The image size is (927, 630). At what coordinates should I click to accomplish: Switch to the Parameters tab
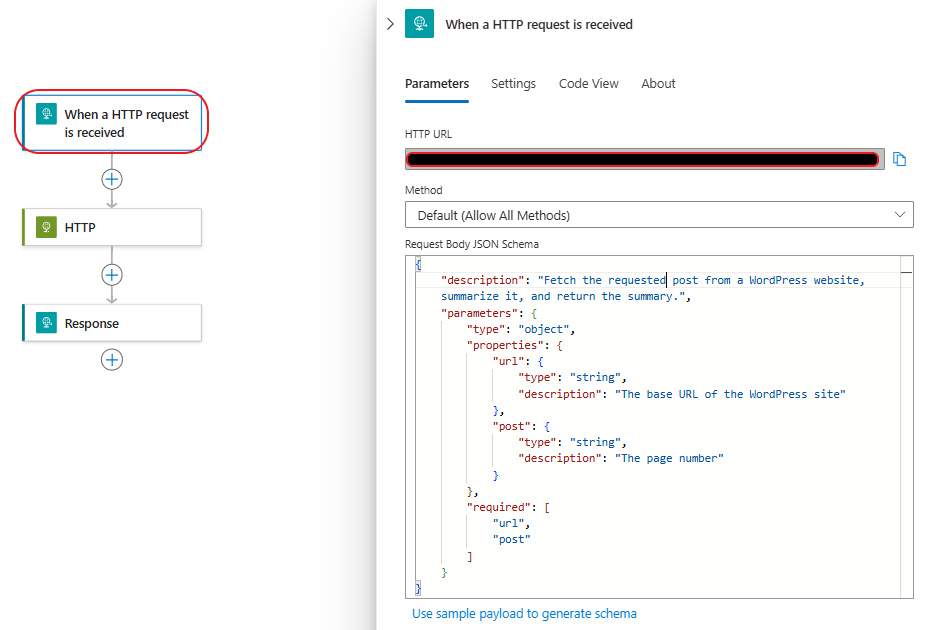[437, 84]
